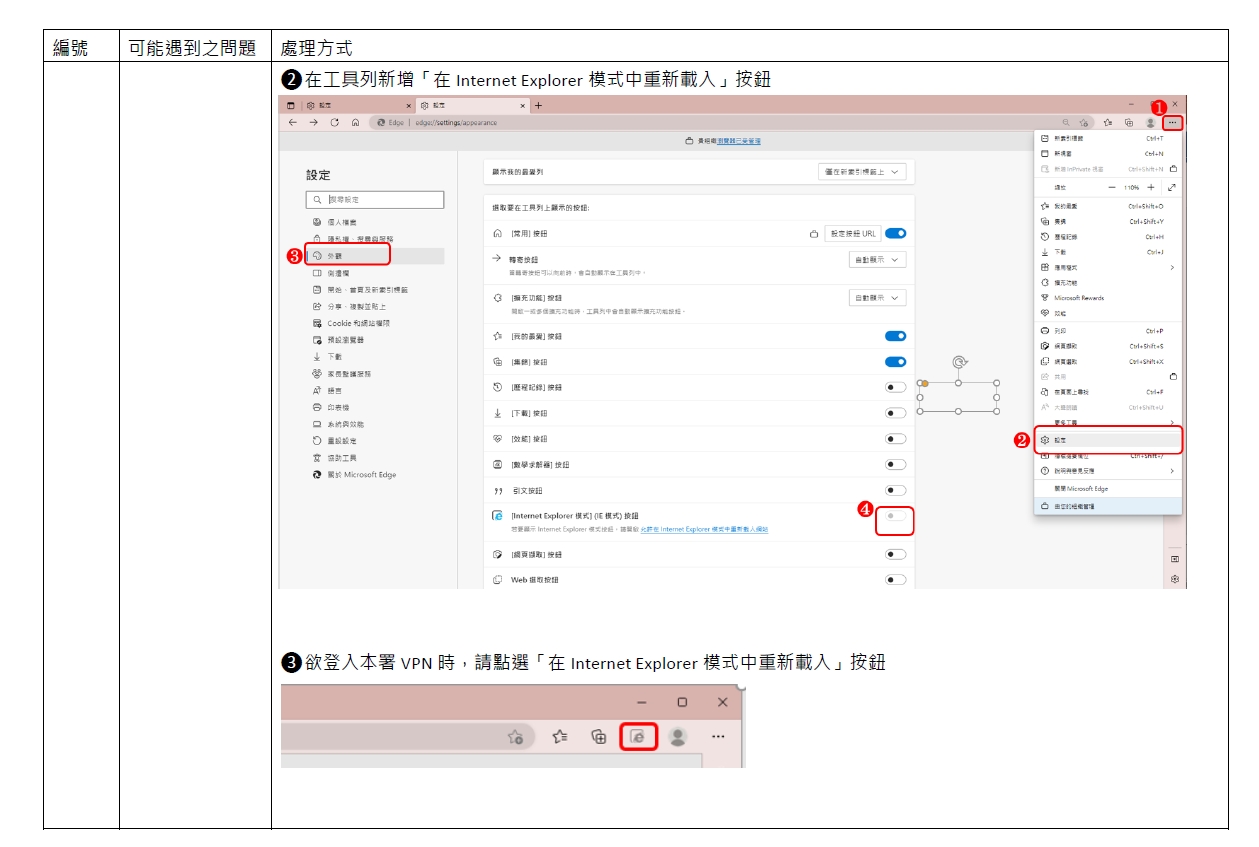Click the tab actions icon left of tabs
Screen dimensions: 1259x847
click(291, 105)
